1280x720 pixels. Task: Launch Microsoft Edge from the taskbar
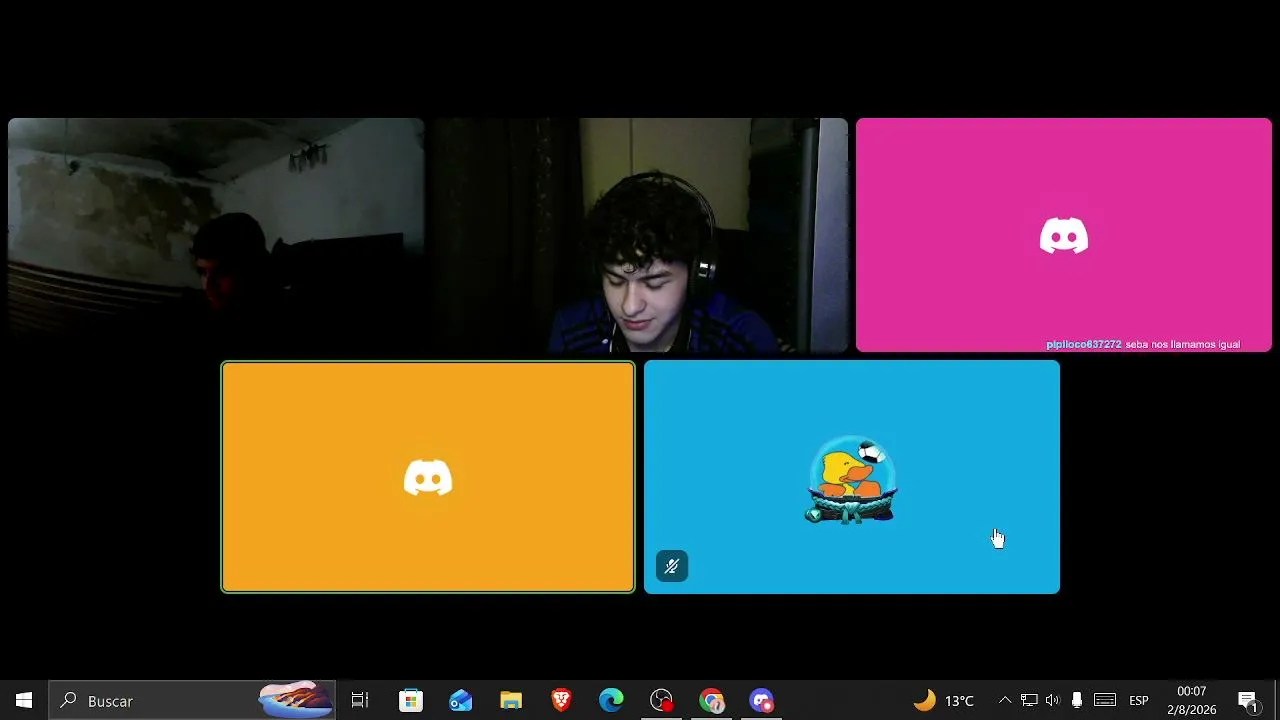click(611, 701)
